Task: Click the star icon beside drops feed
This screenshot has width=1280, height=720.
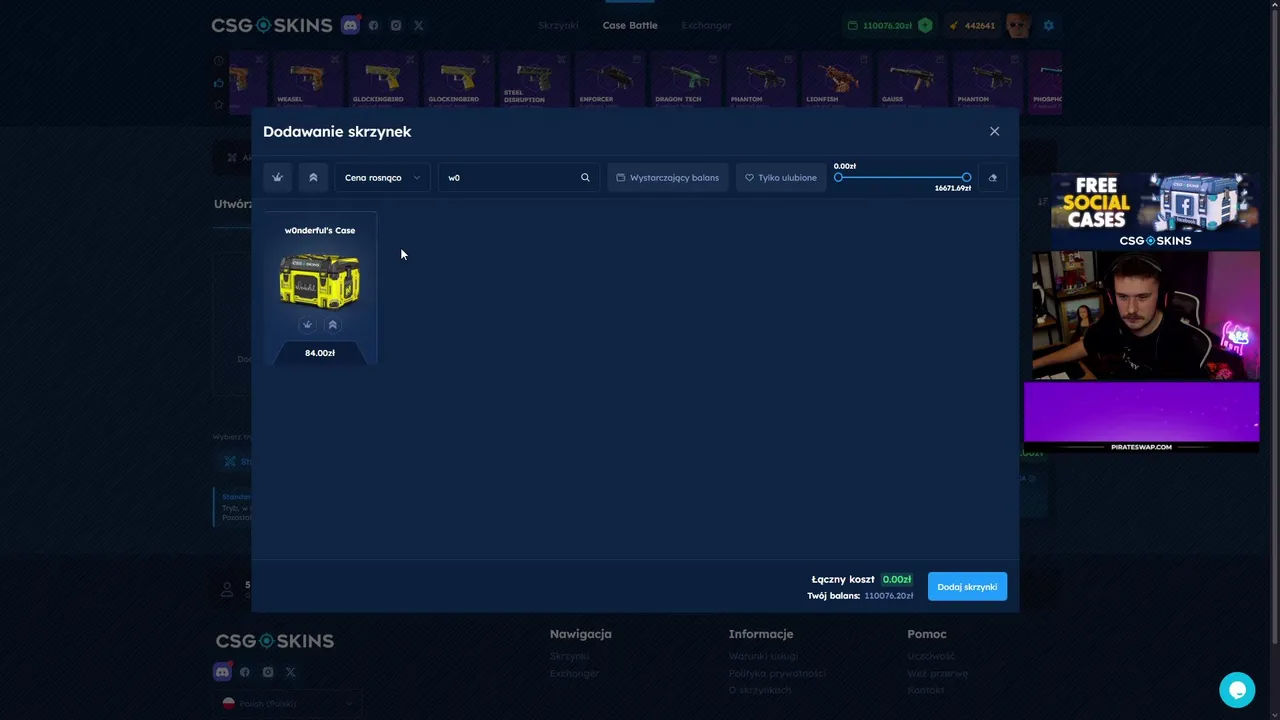Action: pyautogui.click(x=219, y=104)
